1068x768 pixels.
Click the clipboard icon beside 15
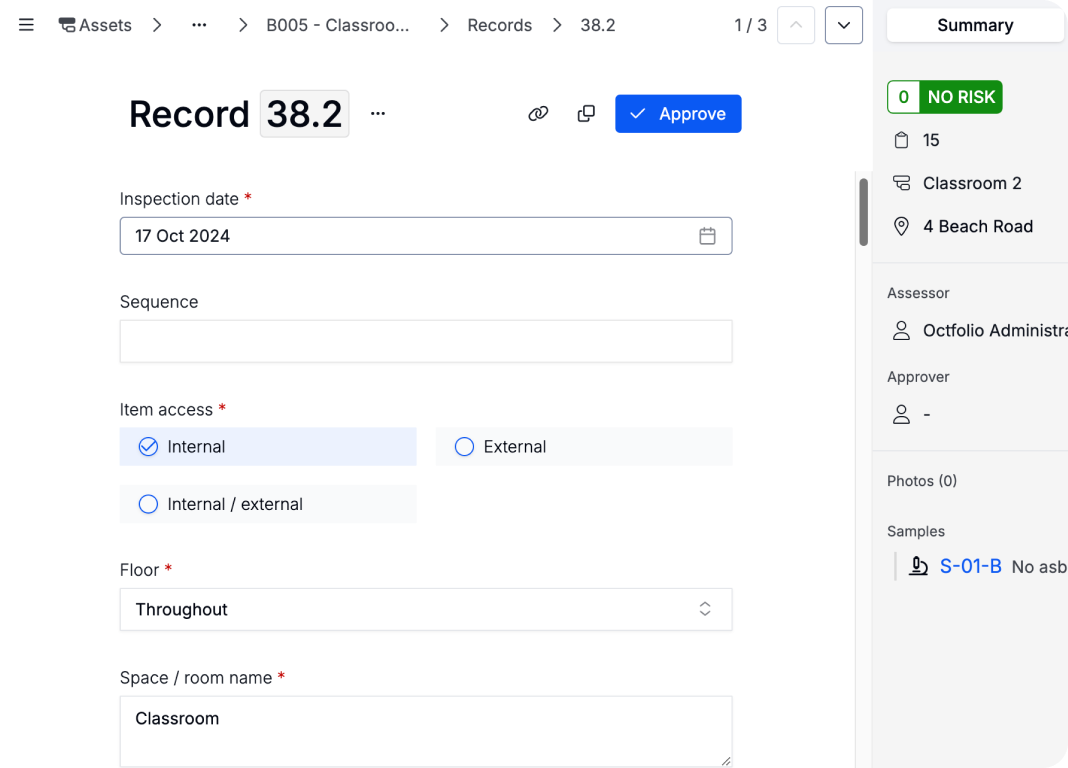[x=901, y=140]
